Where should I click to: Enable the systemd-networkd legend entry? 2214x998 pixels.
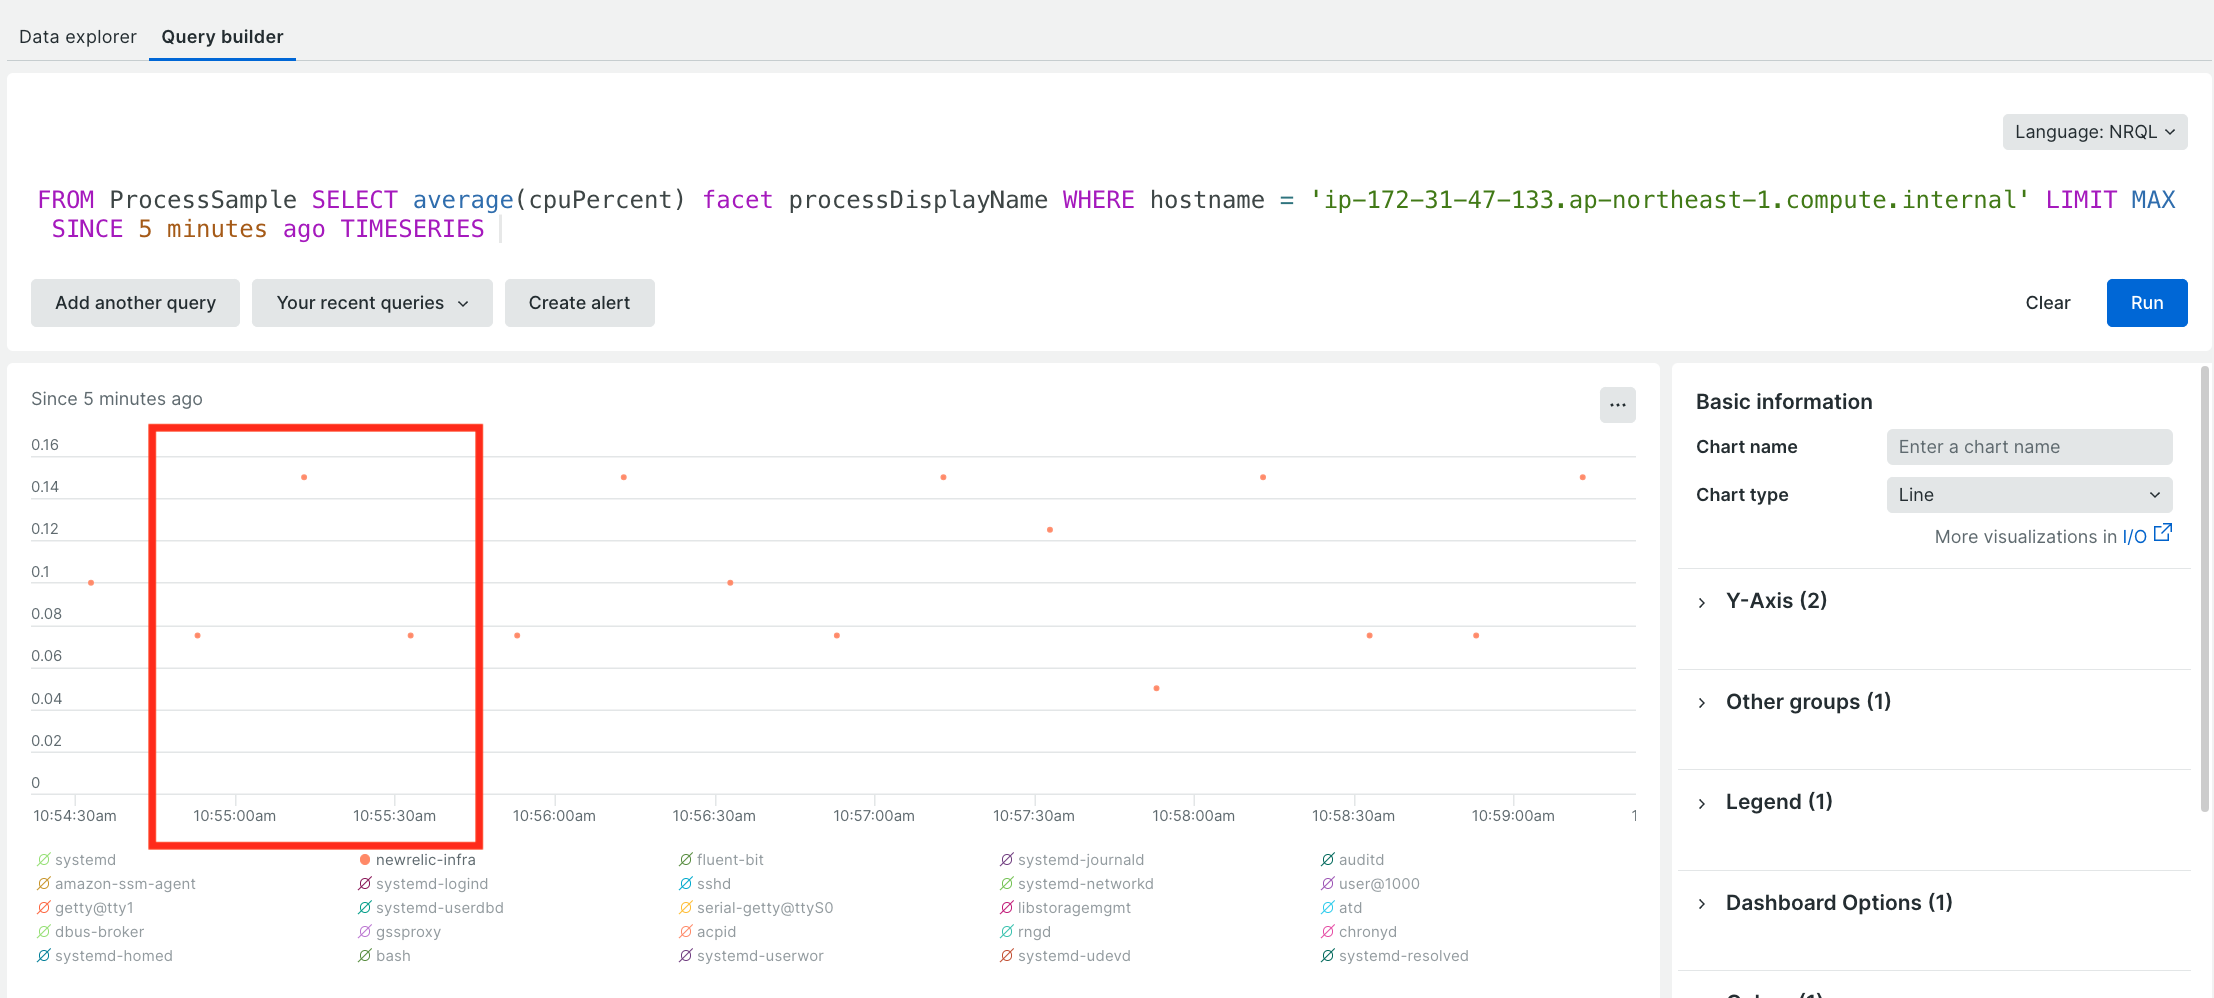coord(1077,884)
